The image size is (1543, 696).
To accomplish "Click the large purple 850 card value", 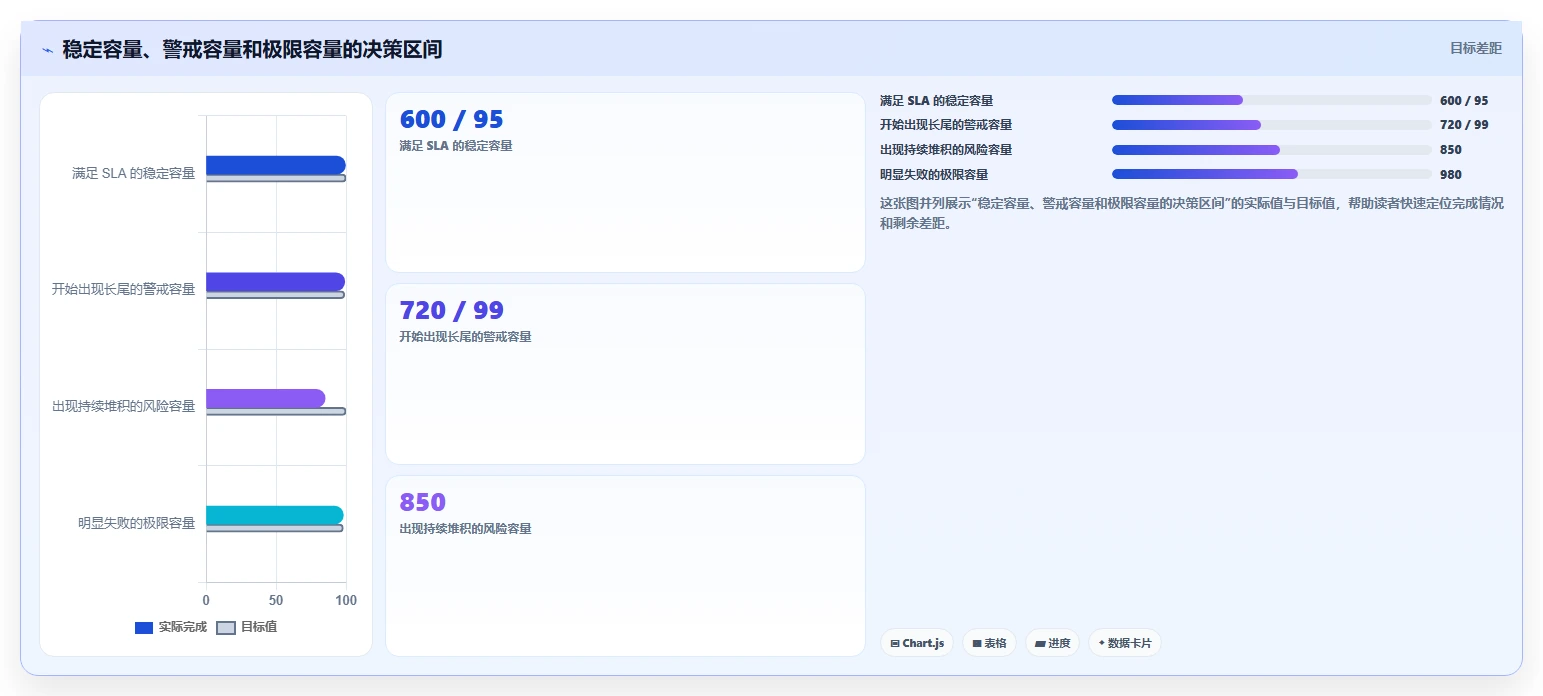I will (423, 502).
